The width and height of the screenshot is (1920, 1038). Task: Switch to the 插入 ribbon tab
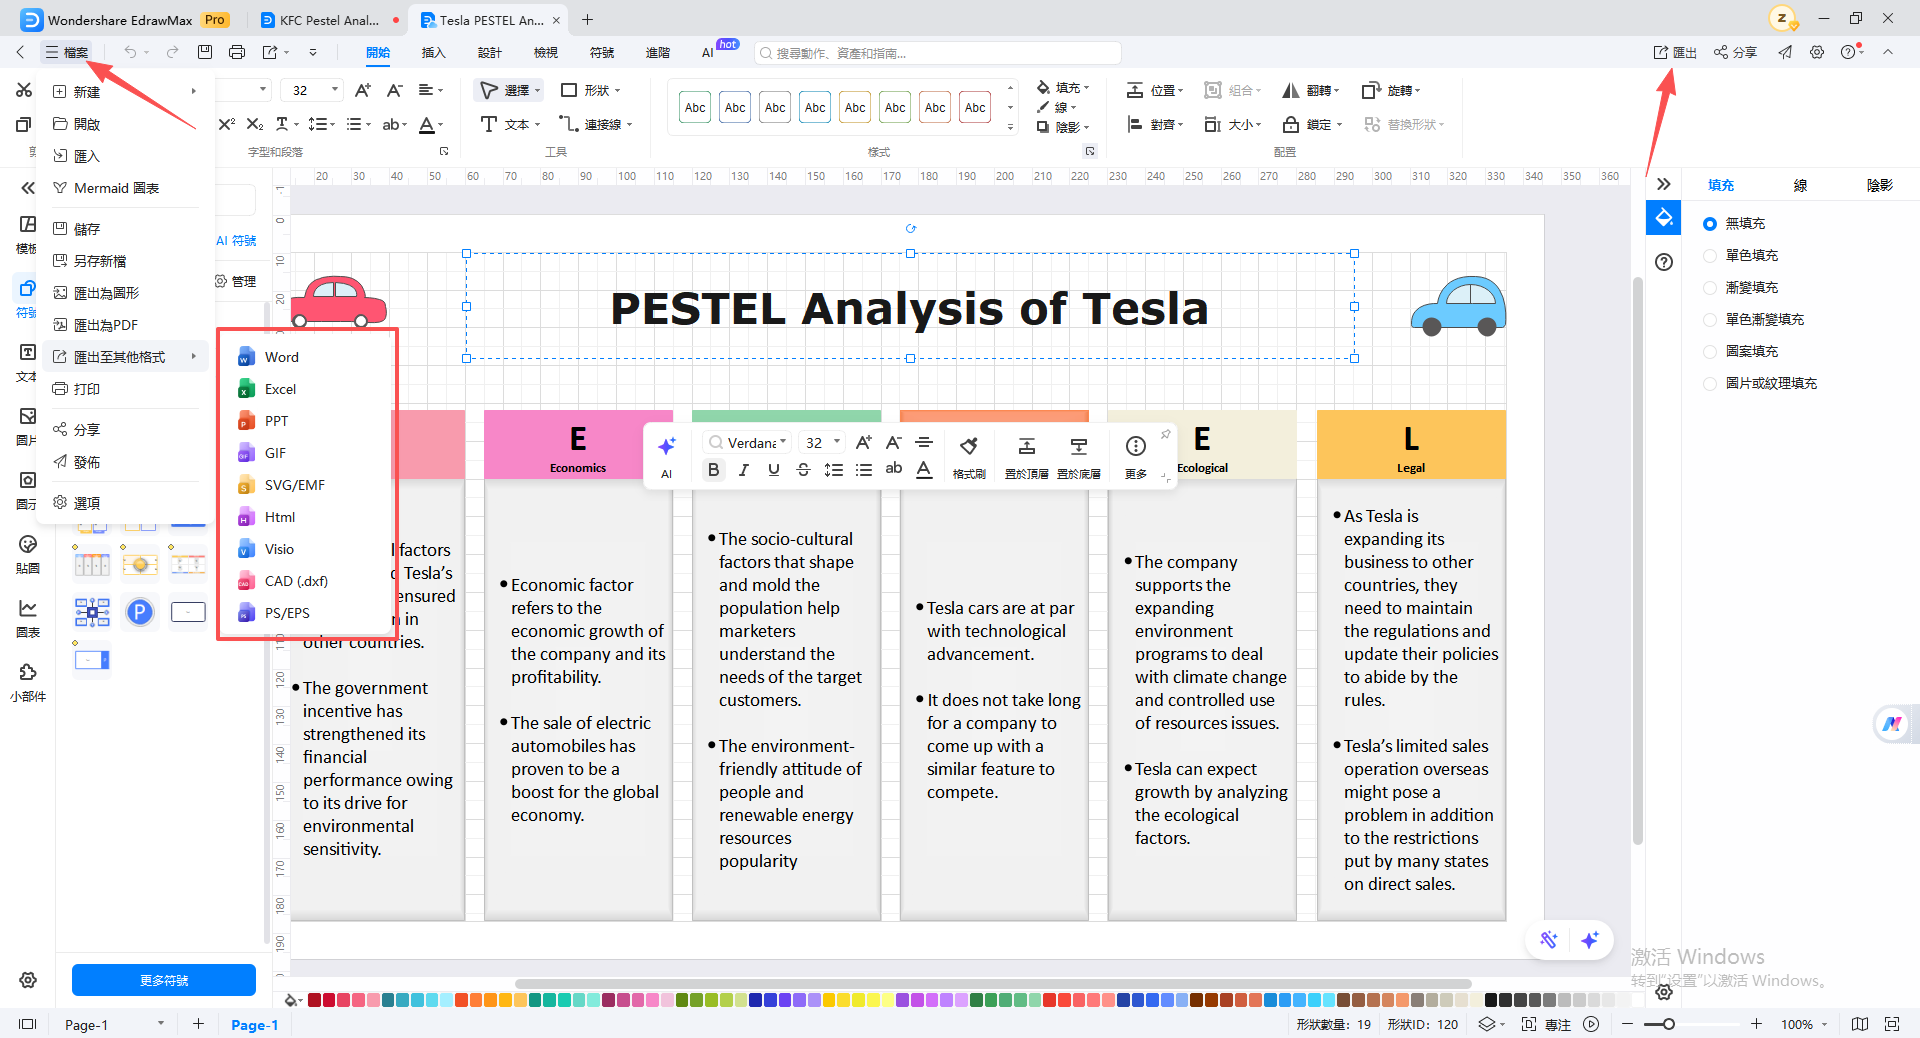[x=433, y=52]
